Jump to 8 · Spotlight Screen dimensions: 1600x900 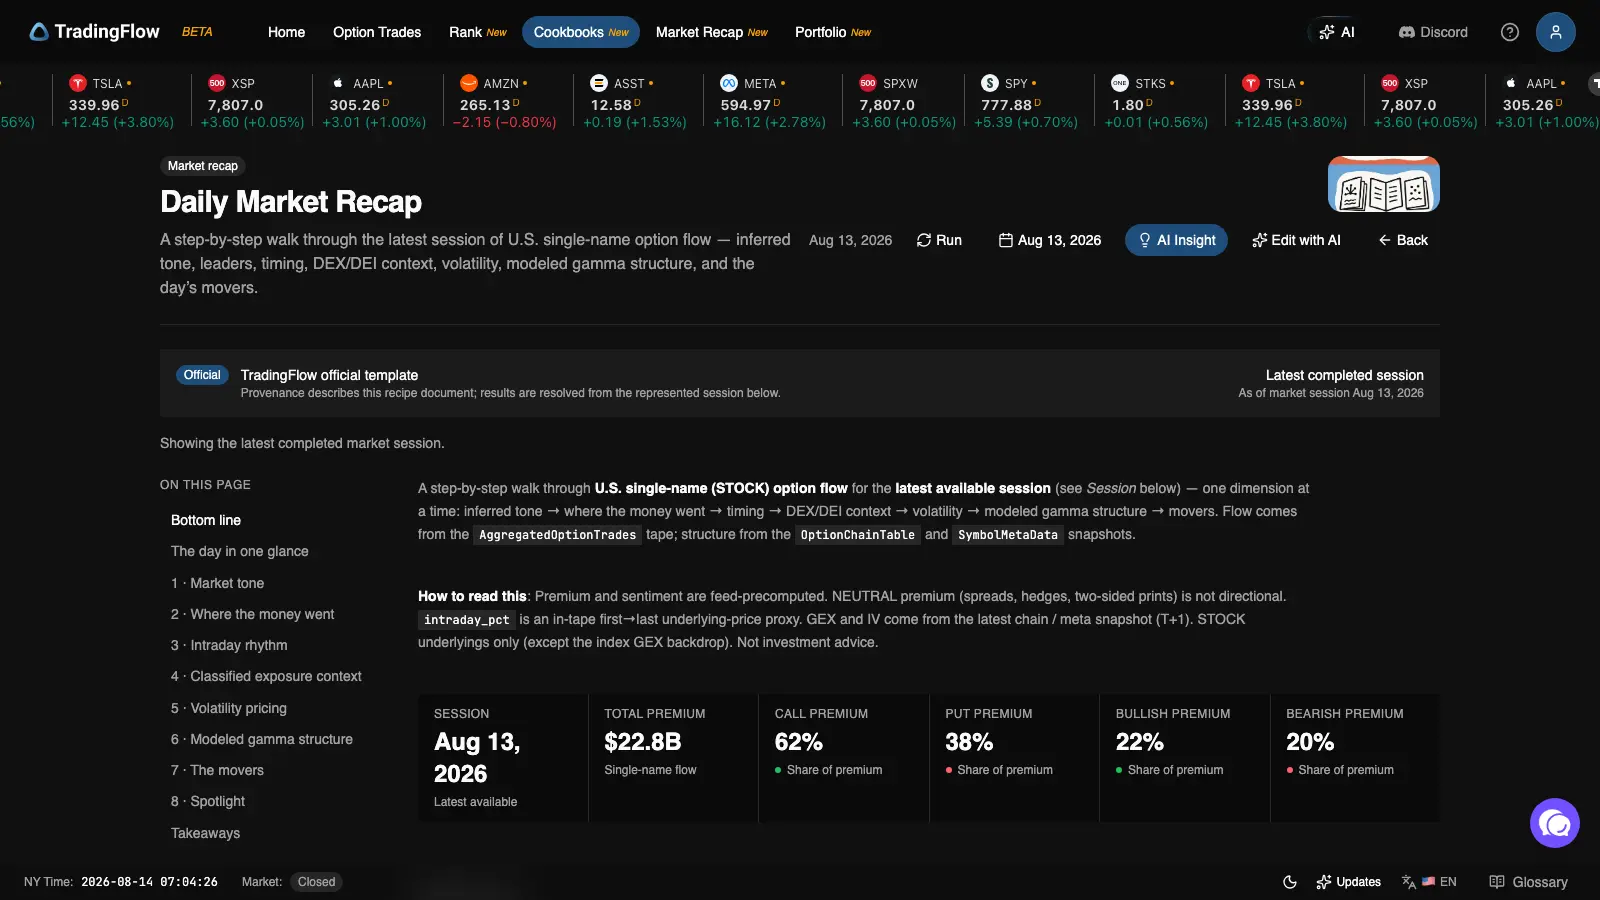(208, 801)
